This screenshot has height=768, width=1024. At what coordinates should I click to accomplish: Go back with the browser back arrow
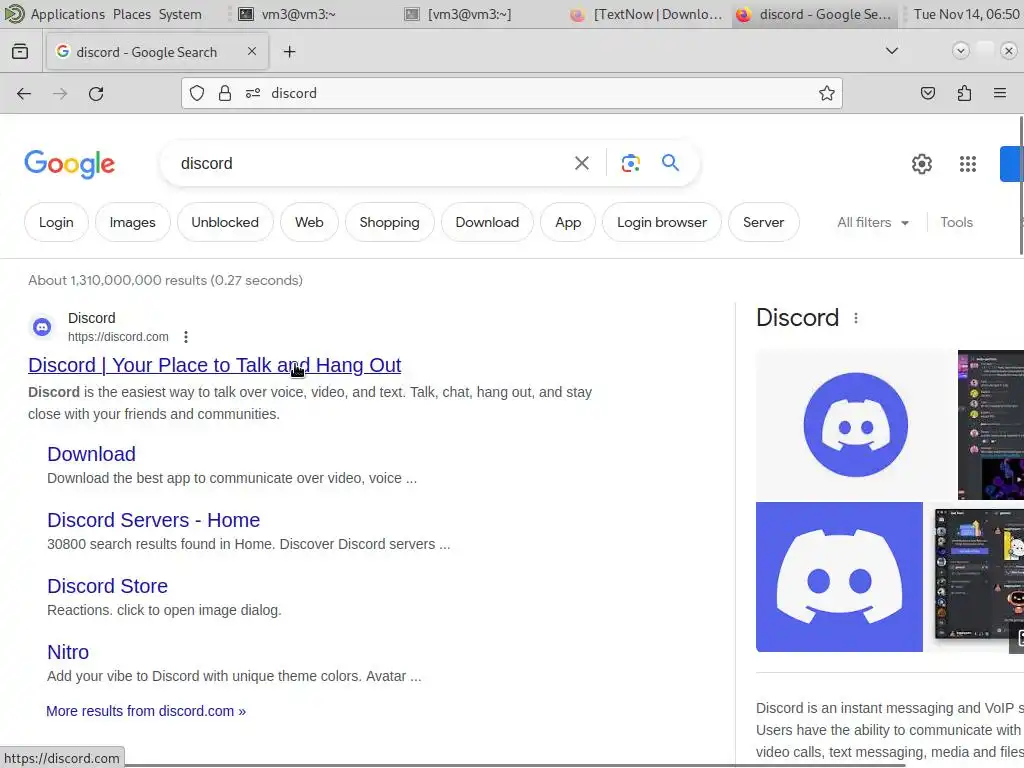(24, 93)
